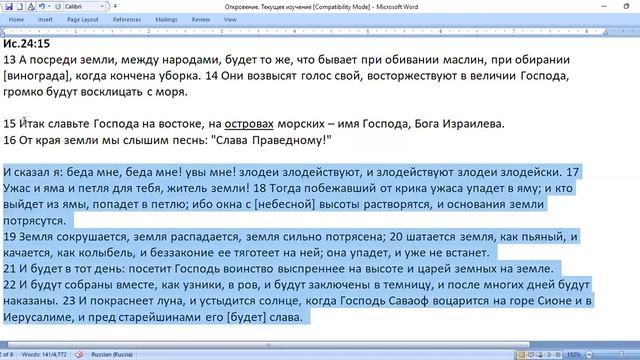Open Customize Quick Access Toolbar arrow
The height and width of the screenshot is (360, 640).
pyautogui.click(x=116, y=7)
